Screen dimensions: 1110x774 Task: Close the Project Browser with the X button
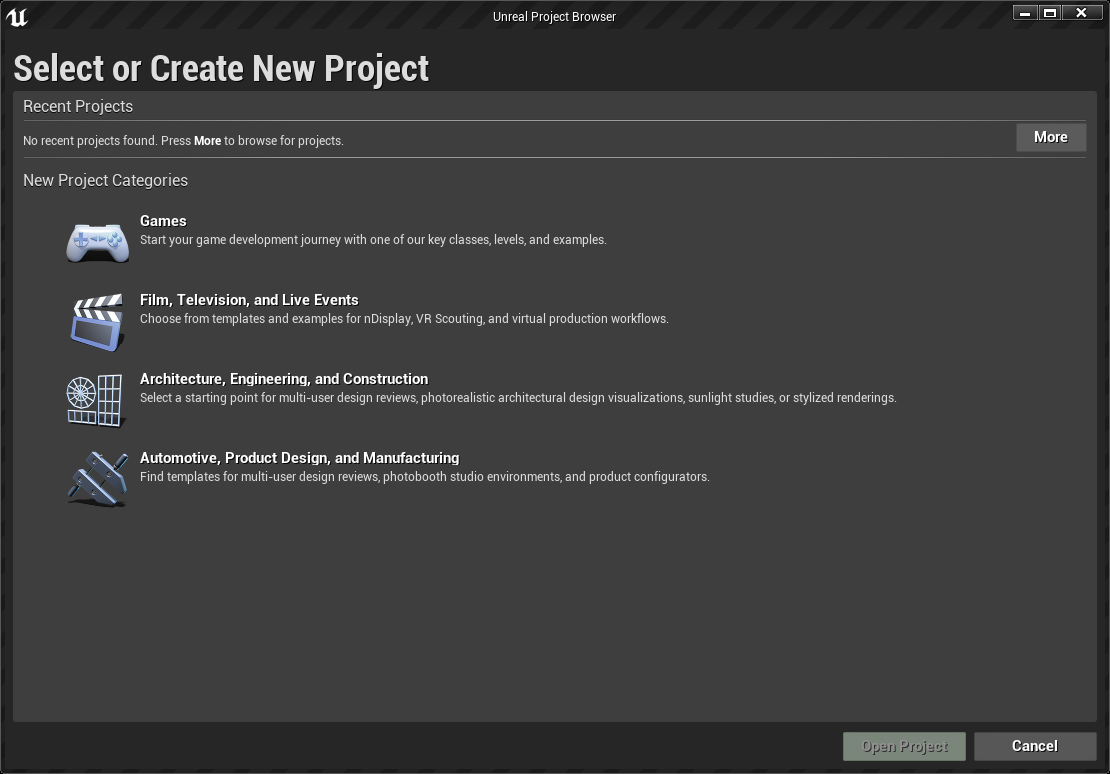pos(1081,13)
